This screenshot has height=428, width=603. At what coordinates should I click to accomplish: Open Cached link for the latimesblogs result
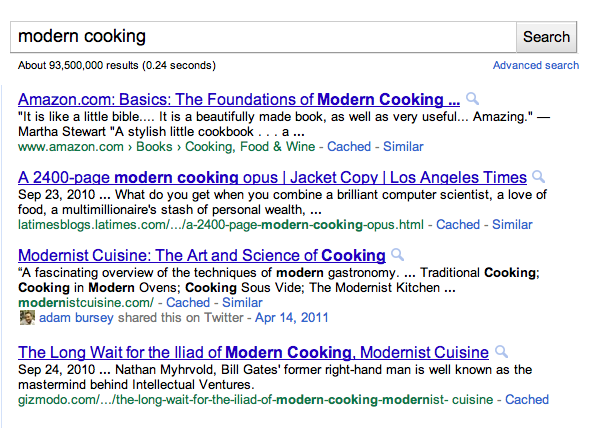458,224
